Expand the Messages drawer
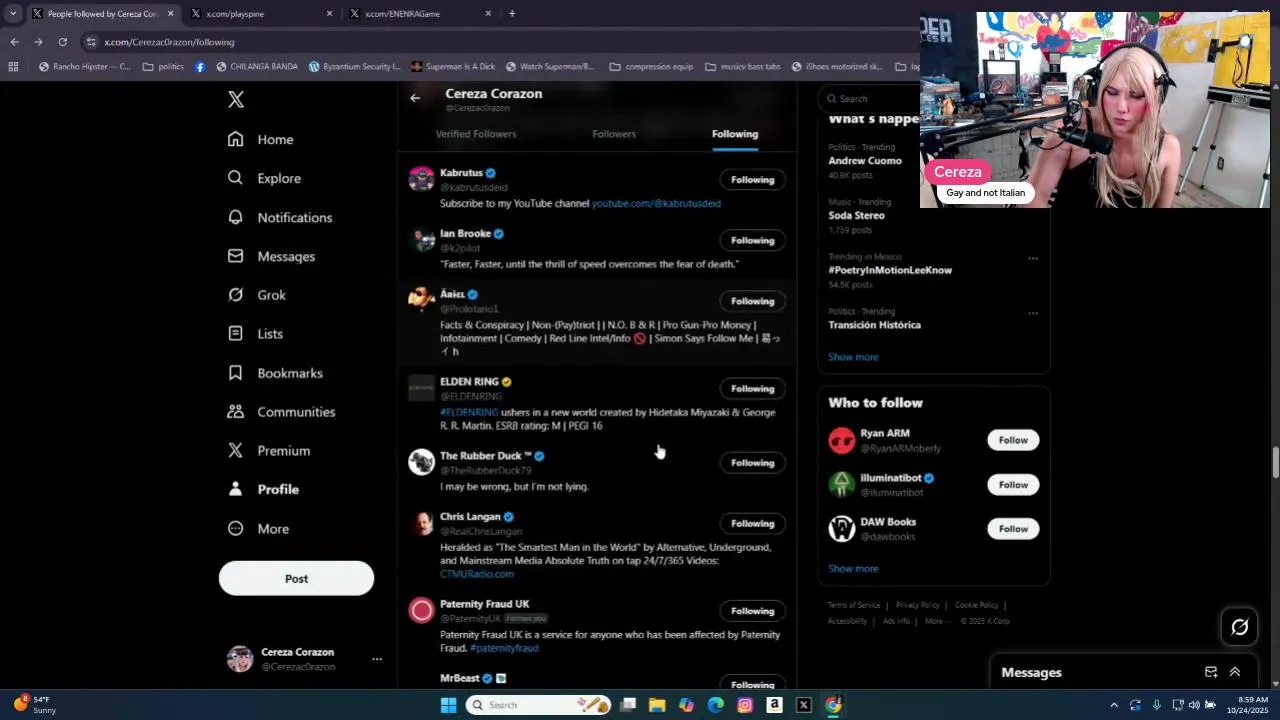 (x=1235, y=672)
